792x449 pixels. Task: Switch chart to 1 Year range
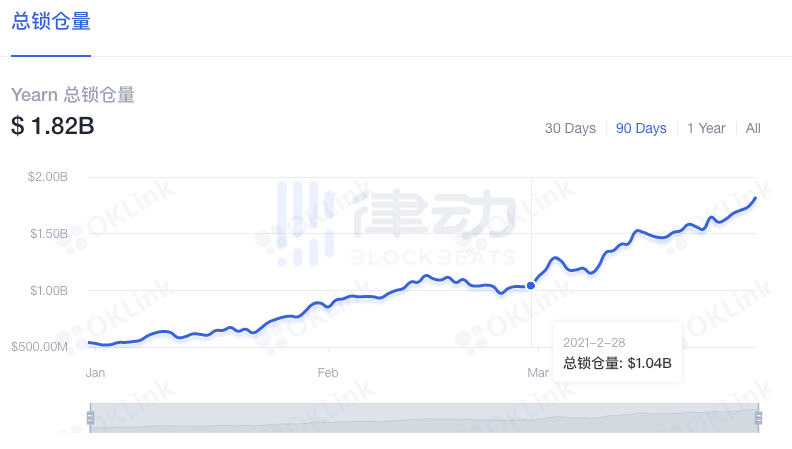tap(706, 128)
